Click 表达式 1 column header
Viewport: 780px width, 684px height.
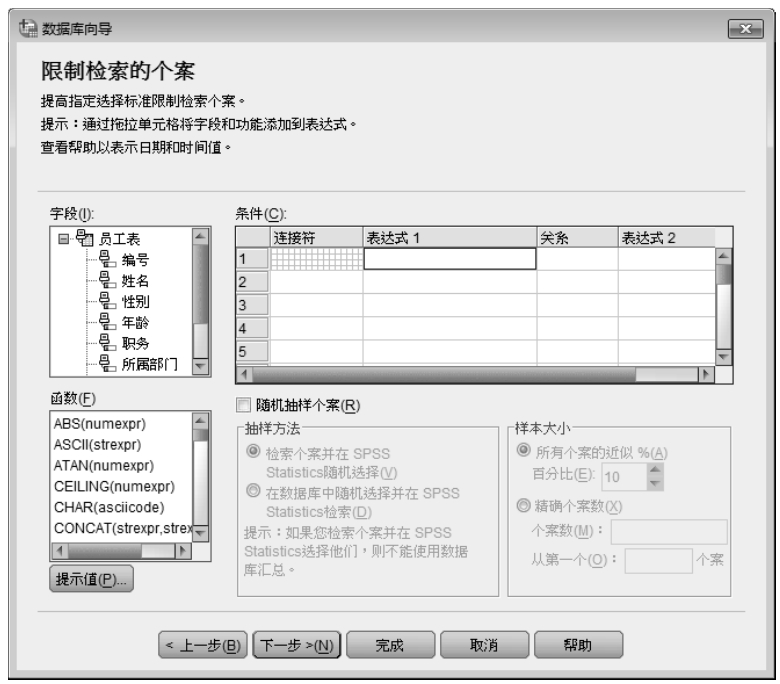(x=450, y=238)
